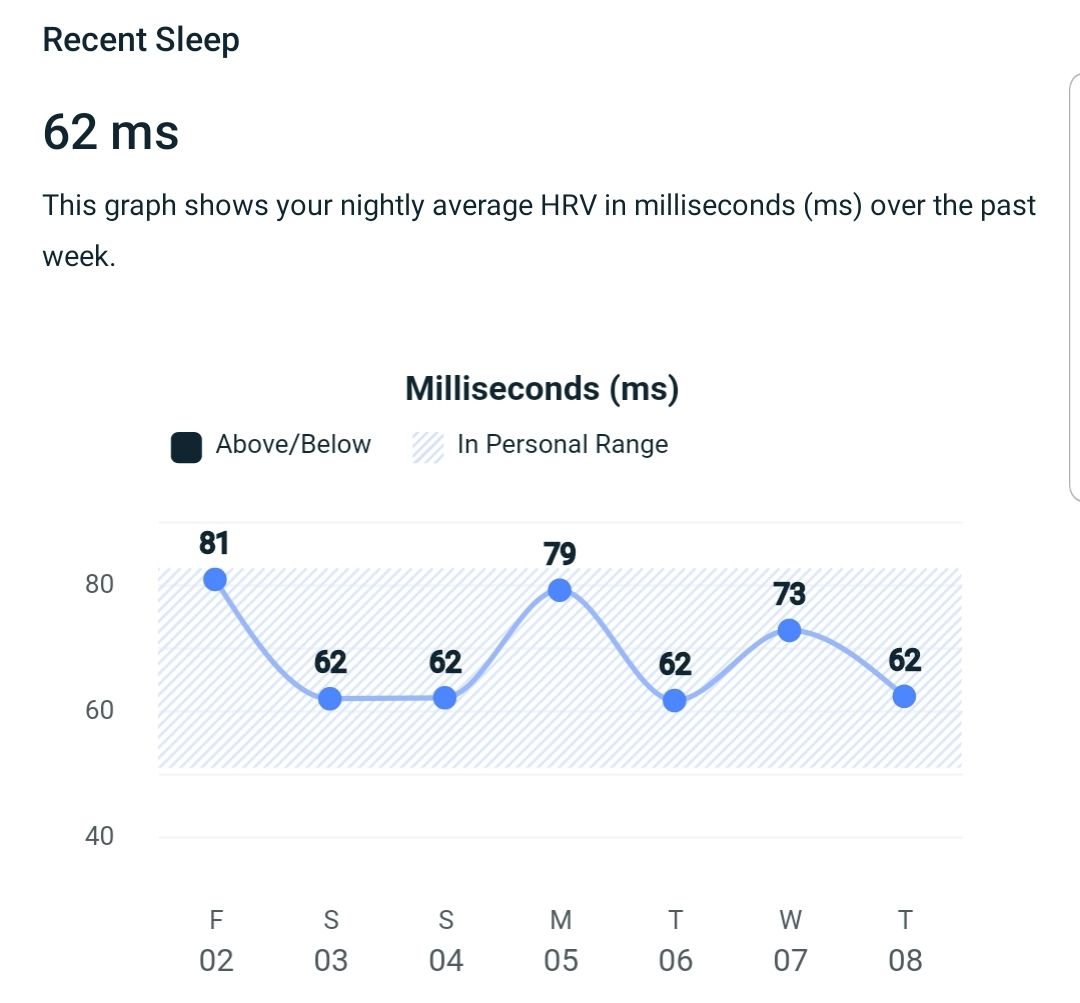Tap Thursday 08 data point on graph
The width and height of the screenshot is (1080, 1003).
pos(904,696)
